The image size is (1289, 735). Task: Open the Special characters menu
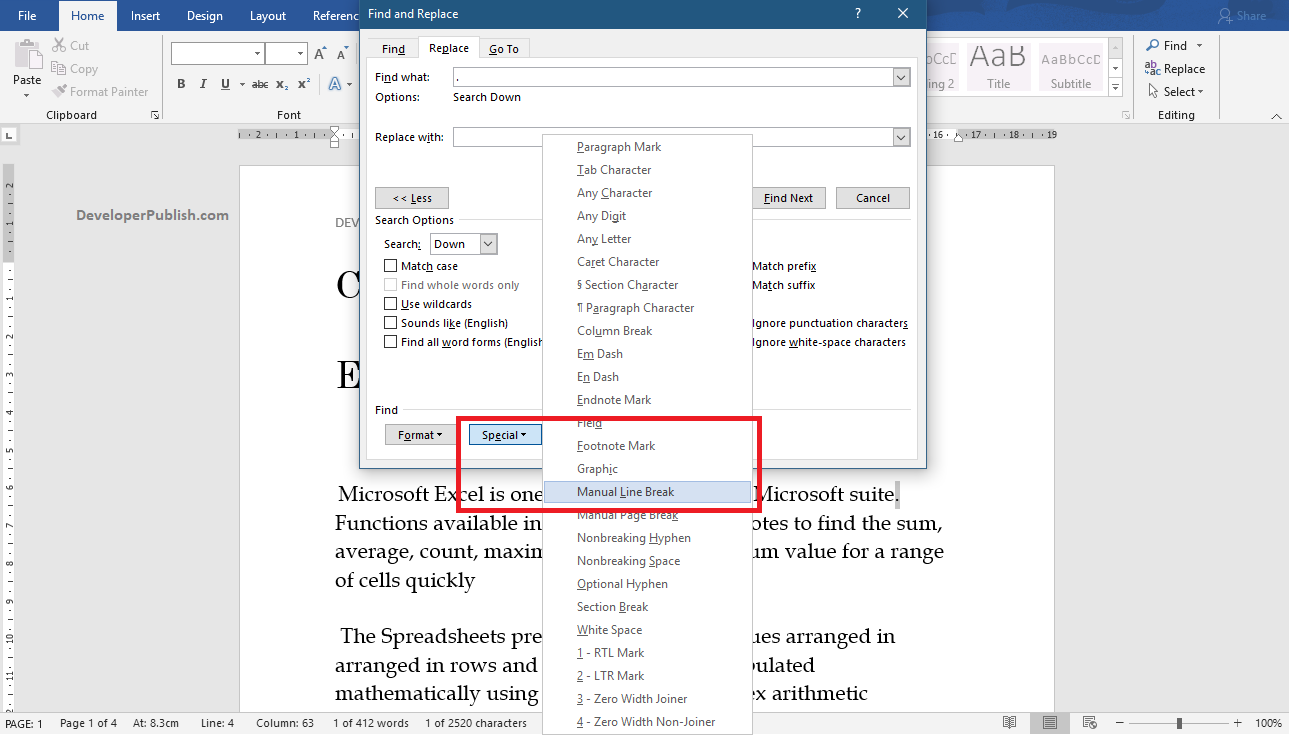pos(504,434)
